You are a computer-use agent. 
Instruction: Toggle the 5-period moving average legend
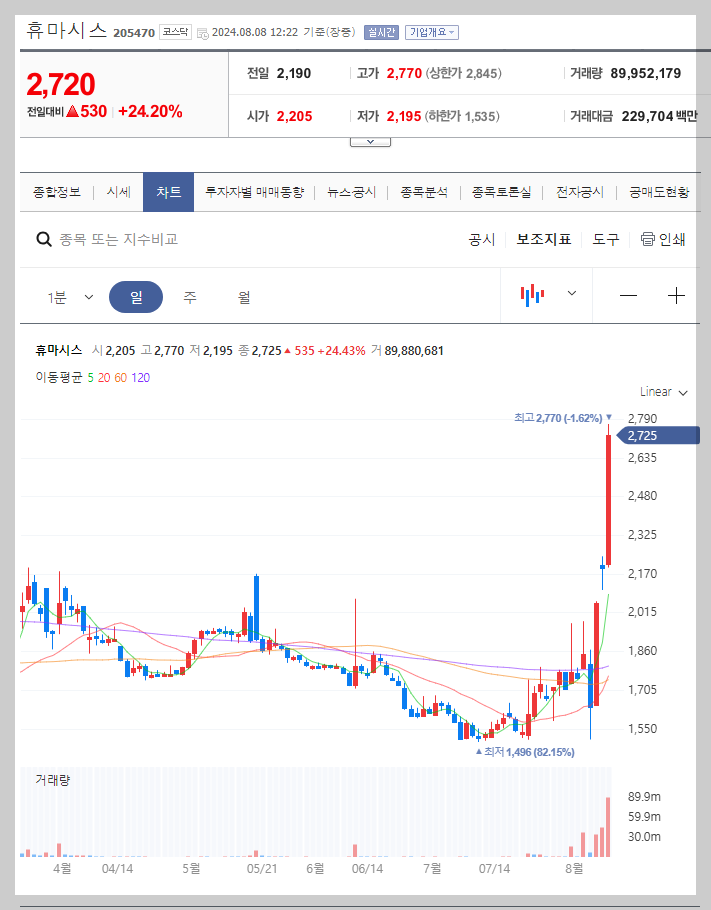coord(89,376)
